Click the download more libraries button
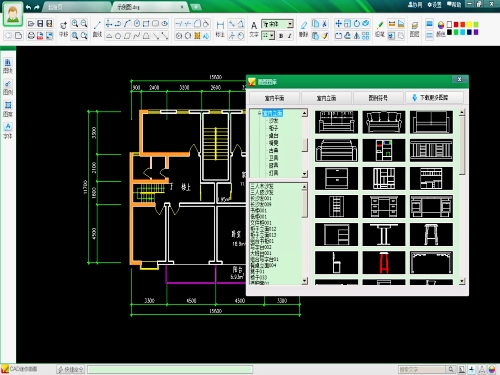500x375 pixels. [434, 98]
